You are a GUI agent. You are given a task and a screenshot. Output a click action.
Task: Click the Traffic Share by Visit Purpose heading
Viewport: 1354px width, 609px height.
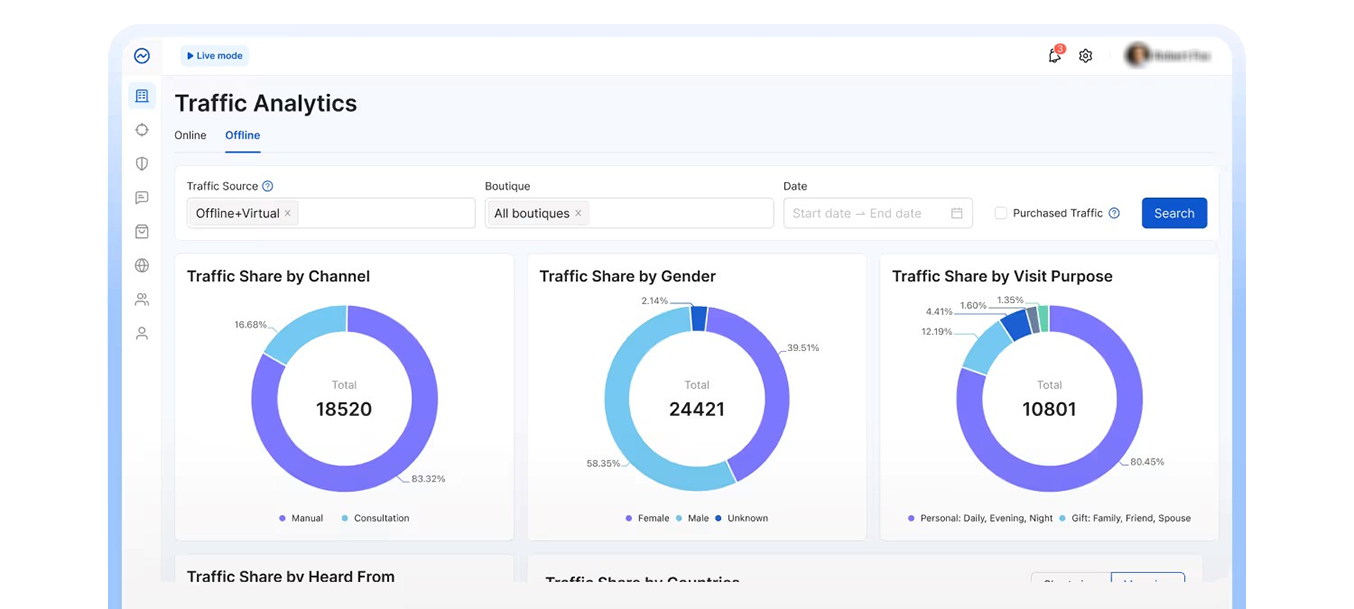click(1002, 276)
